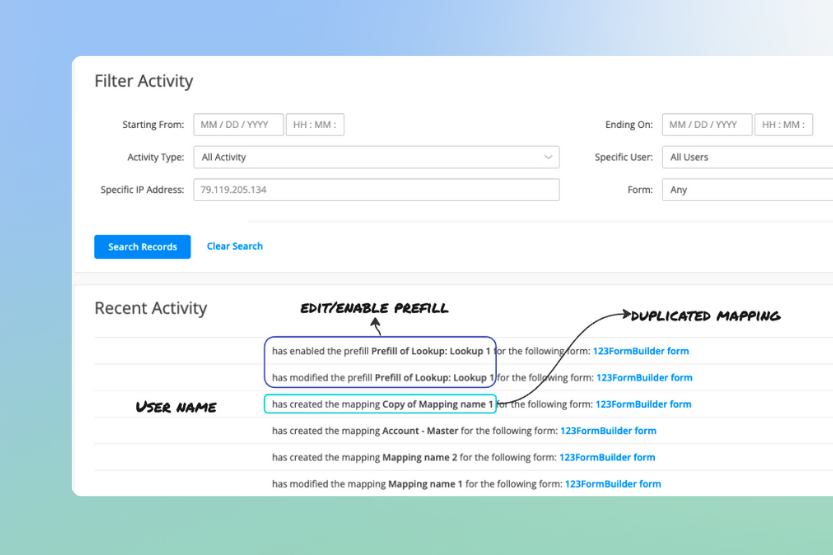Click into the Specific IP Address field

click(x=376, y=189)
